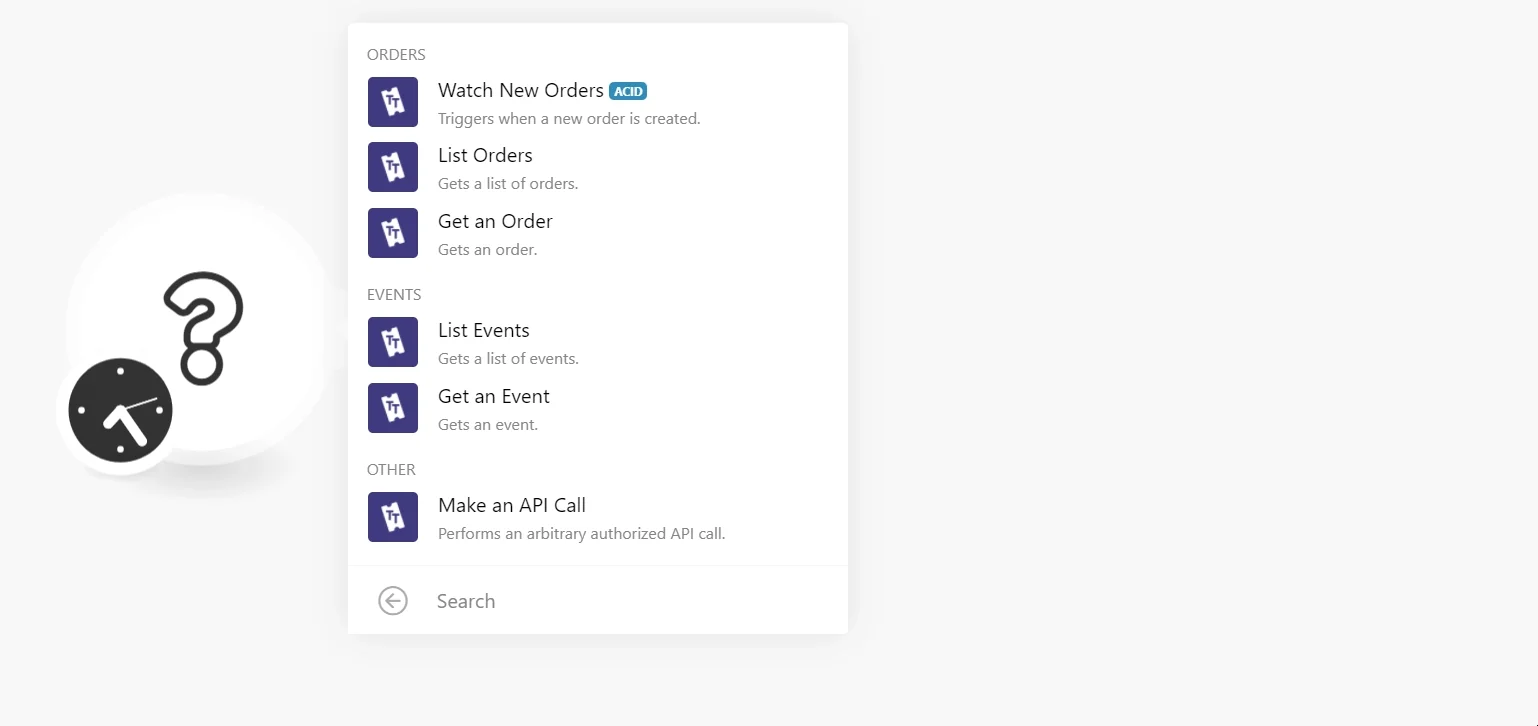Select the Get an Order entry

coord(598,233)
